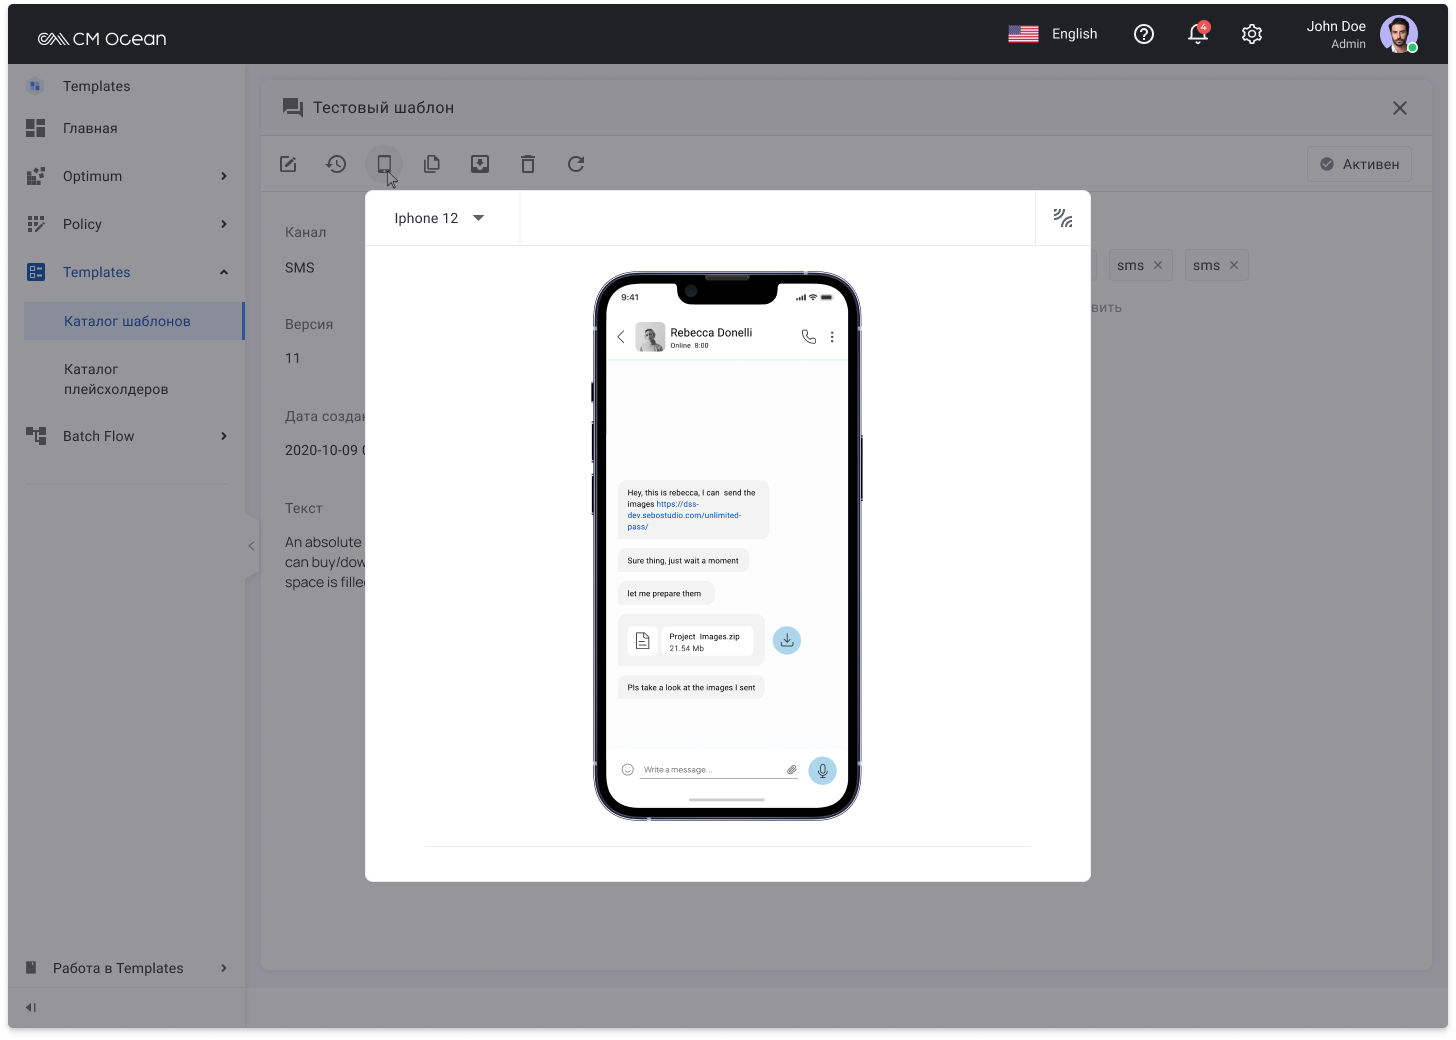Select Каталог шаблонов in sidebar

134,321
